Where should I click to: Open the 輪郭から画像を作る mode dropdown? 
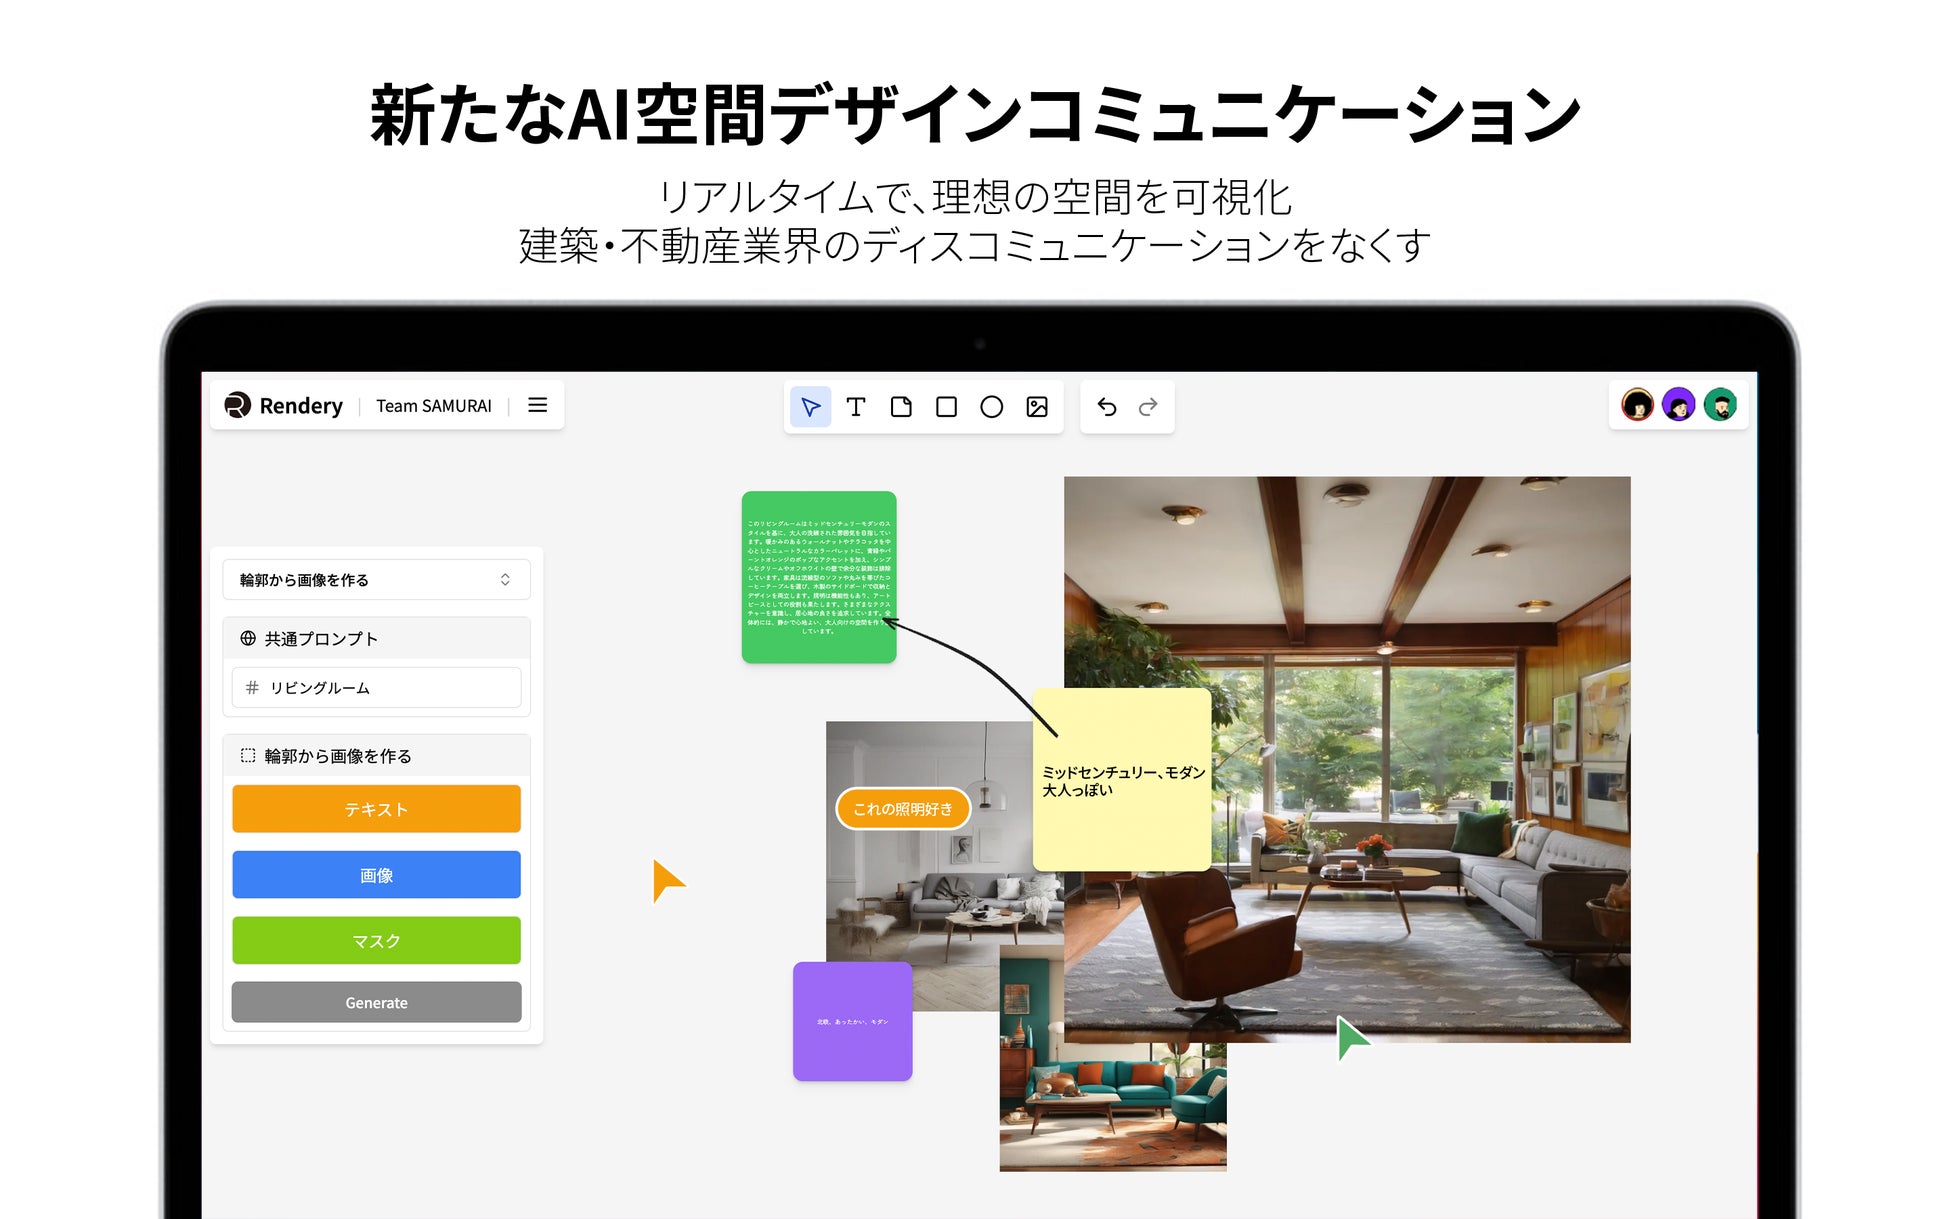click(x=376, y=580)
